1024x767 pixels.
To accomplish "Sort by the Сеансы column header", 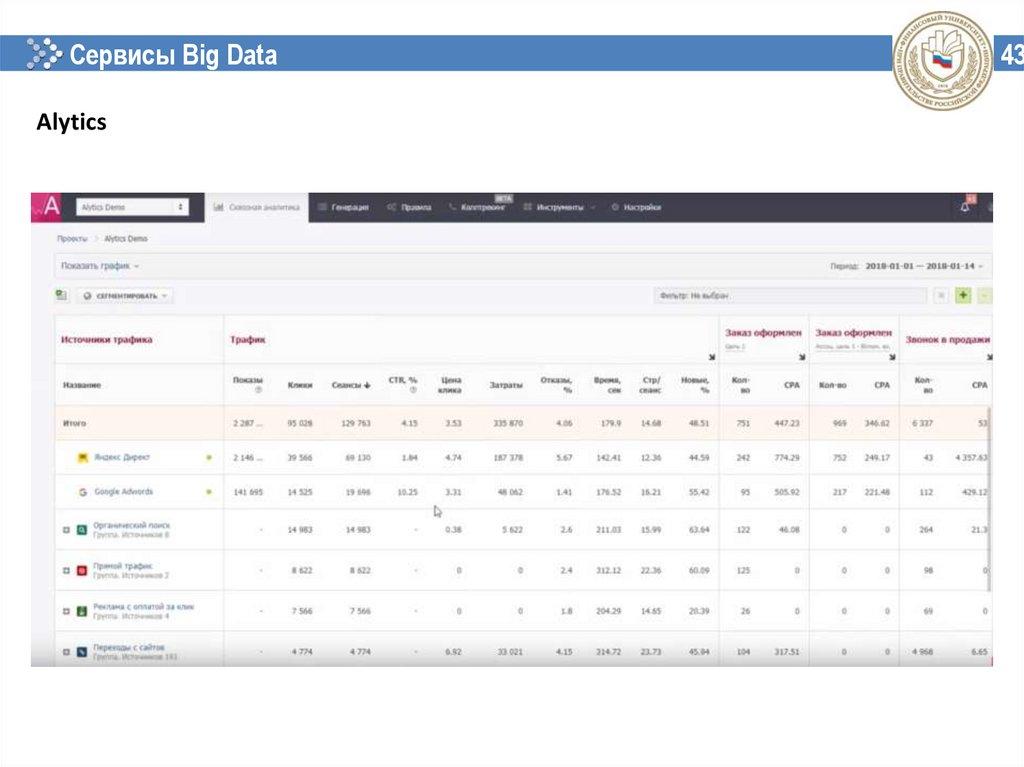I will tap(350, 385).
